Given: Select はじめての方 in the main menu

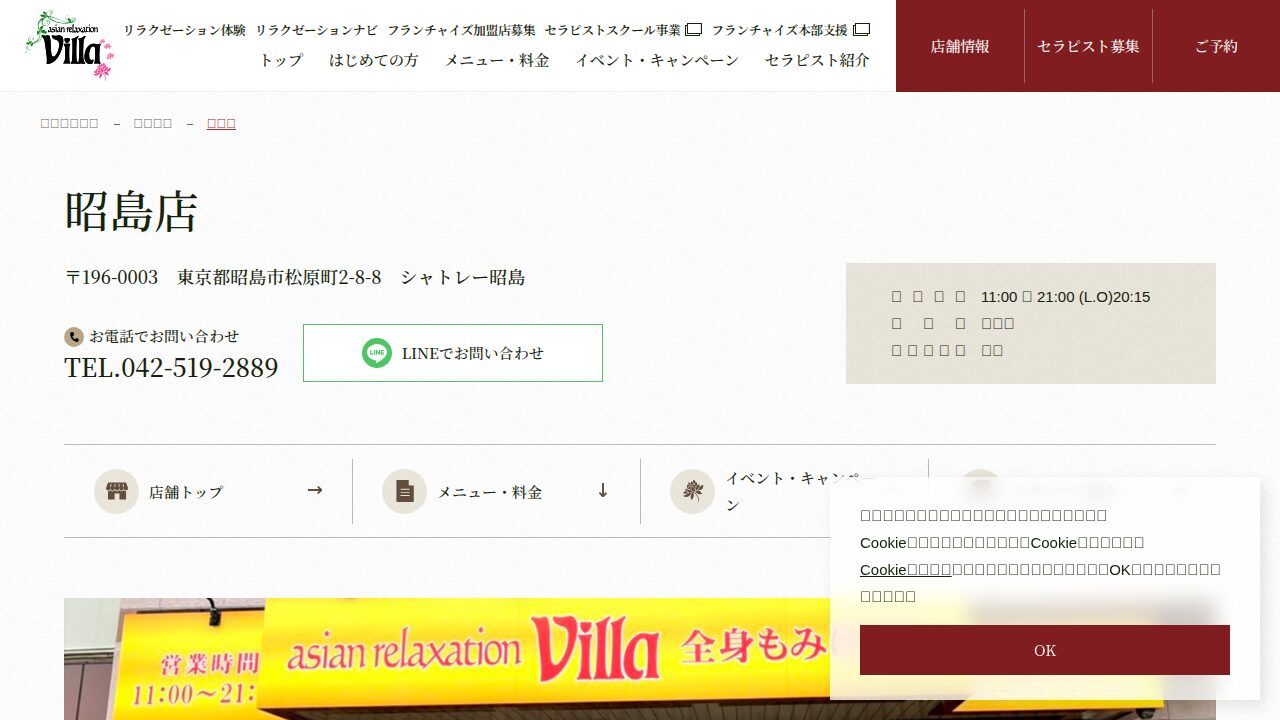Looking at the screenshot, I should (x=374, y=60).
